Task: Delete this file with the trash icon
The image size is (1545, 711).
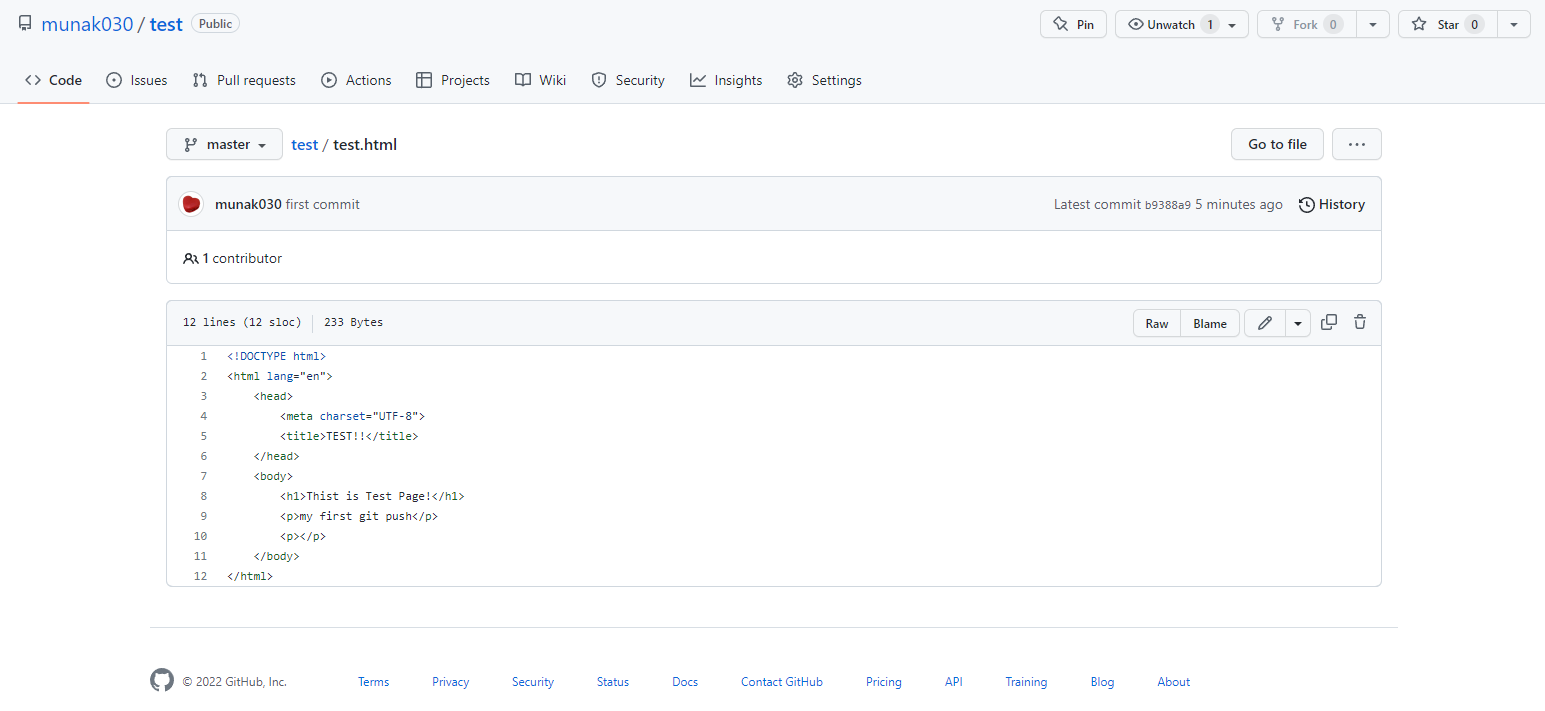Action: click(1360, 322)
